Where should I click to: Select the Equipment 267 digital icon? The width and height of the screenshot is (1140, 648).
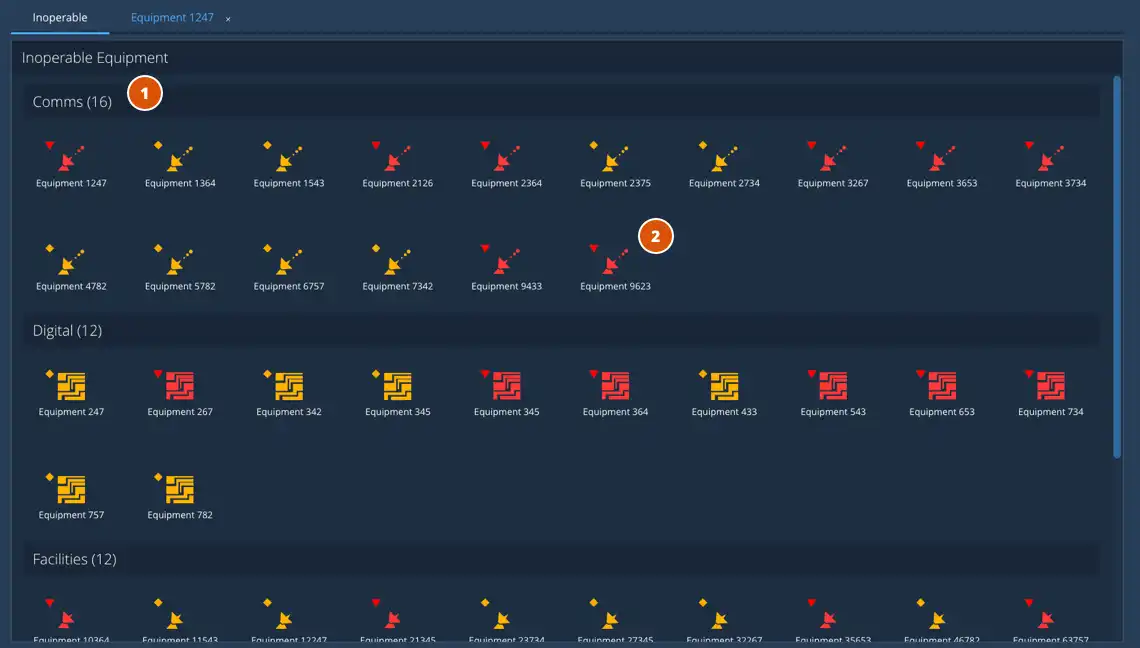(180, 385)
